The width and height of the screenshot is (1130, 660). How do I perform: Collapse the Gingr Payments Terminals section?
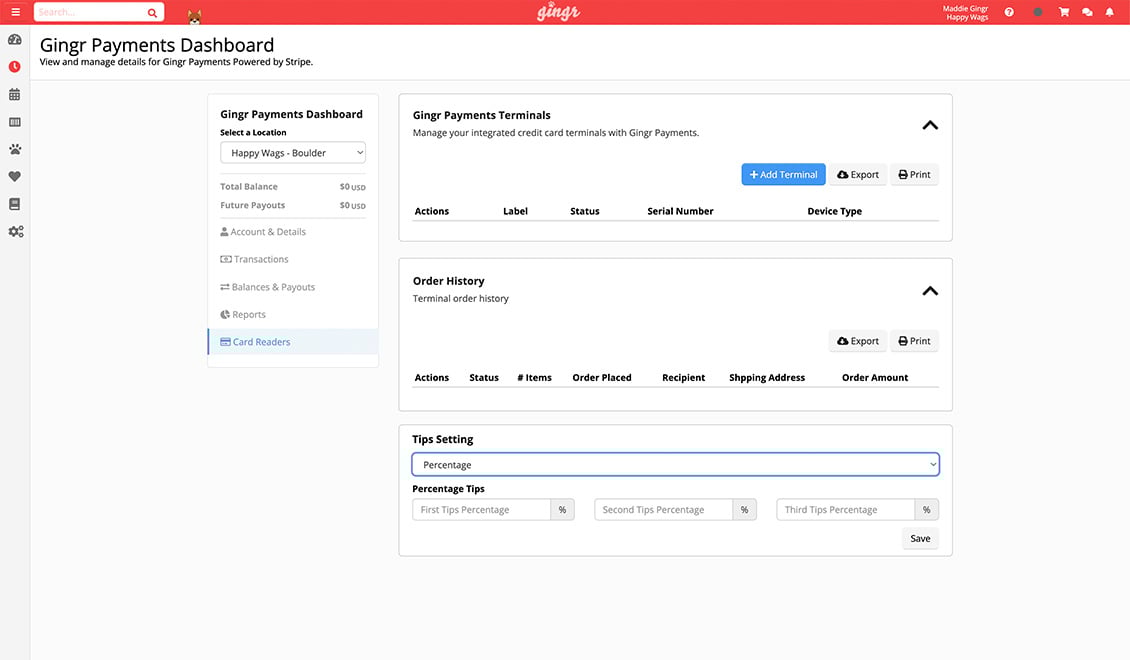929,126
